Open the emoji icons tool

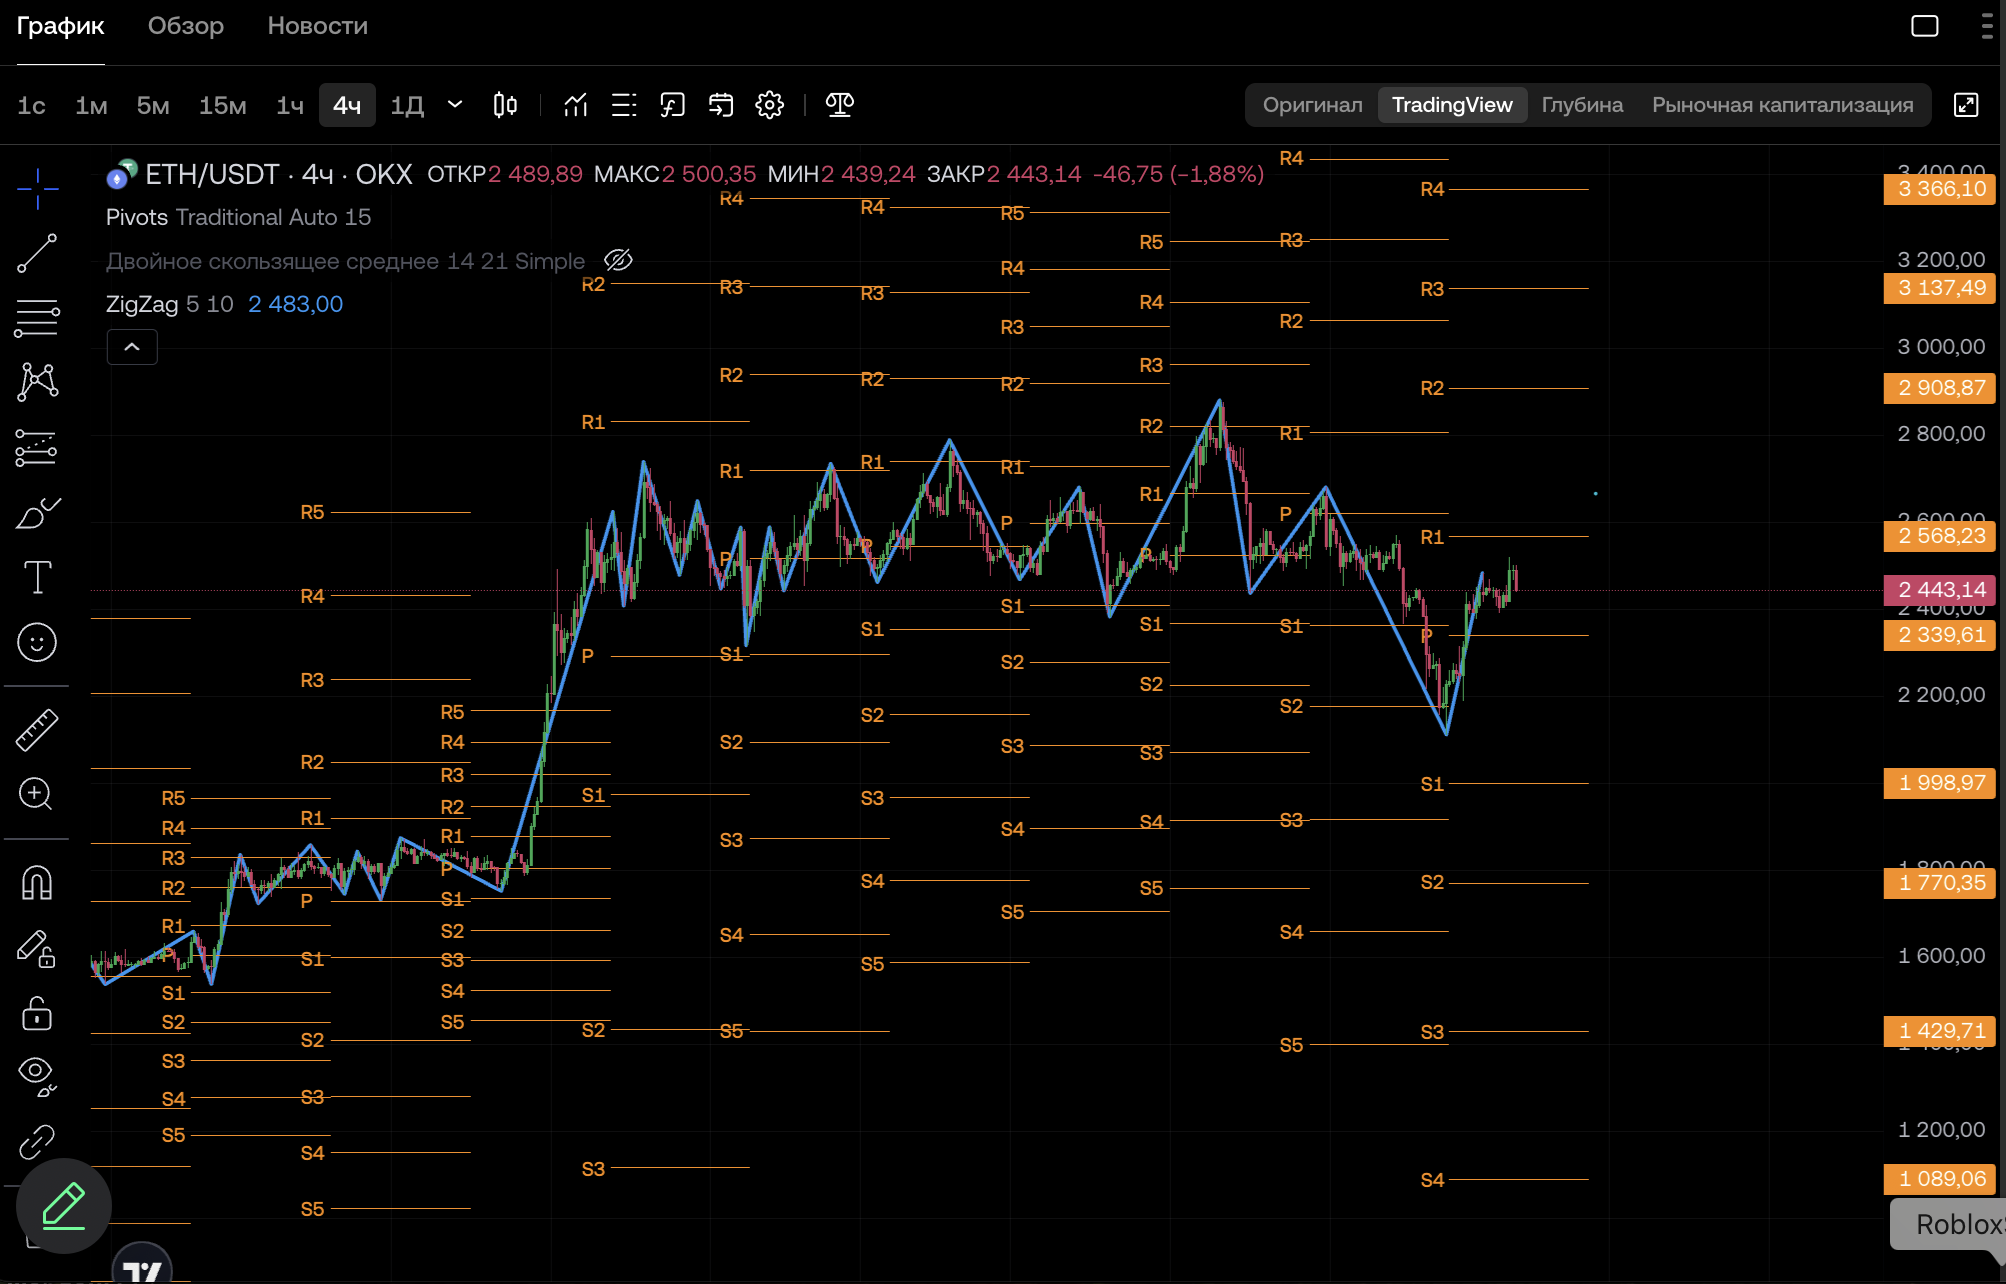click(37, 642)
